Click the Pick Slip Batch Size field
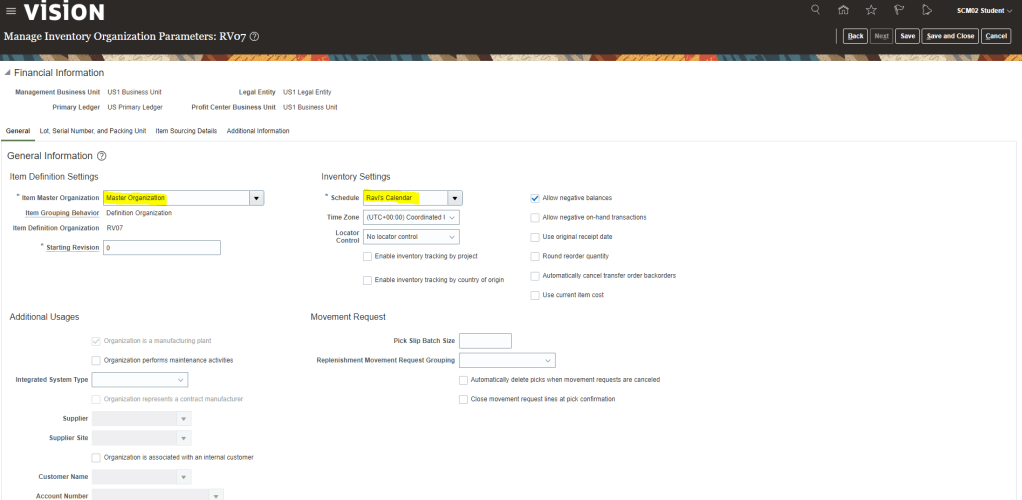The height and width of the screenshot is (500, 1022). (485, 341)
